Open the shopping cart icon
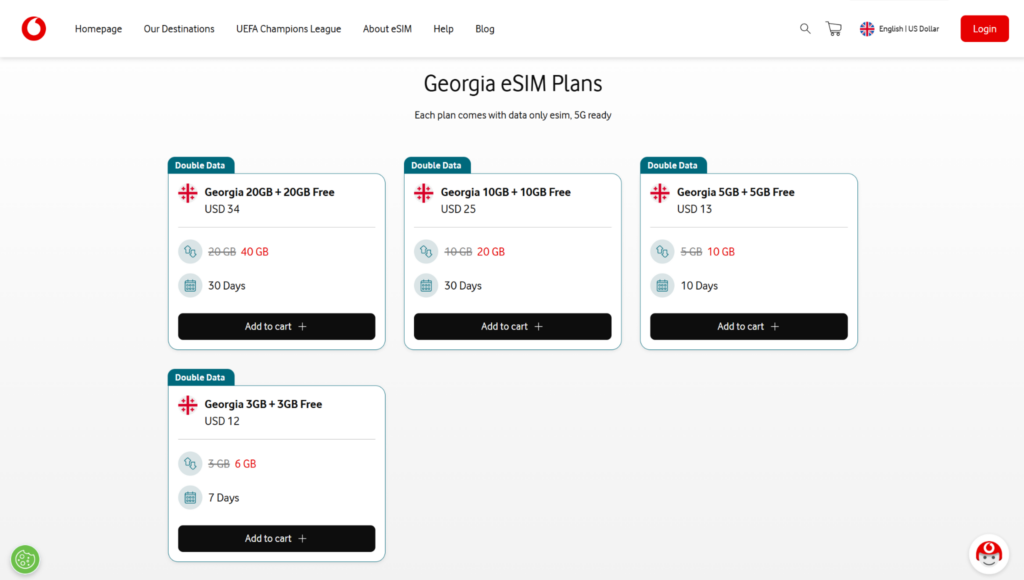This screenshot has width=1024, height=580. [834, 29]
